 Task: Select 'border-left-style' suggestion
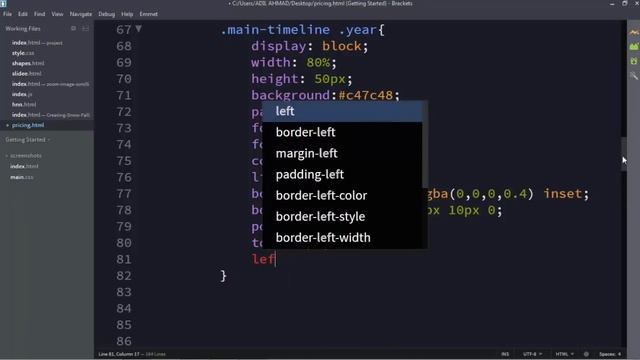click(x=342, y=217)
